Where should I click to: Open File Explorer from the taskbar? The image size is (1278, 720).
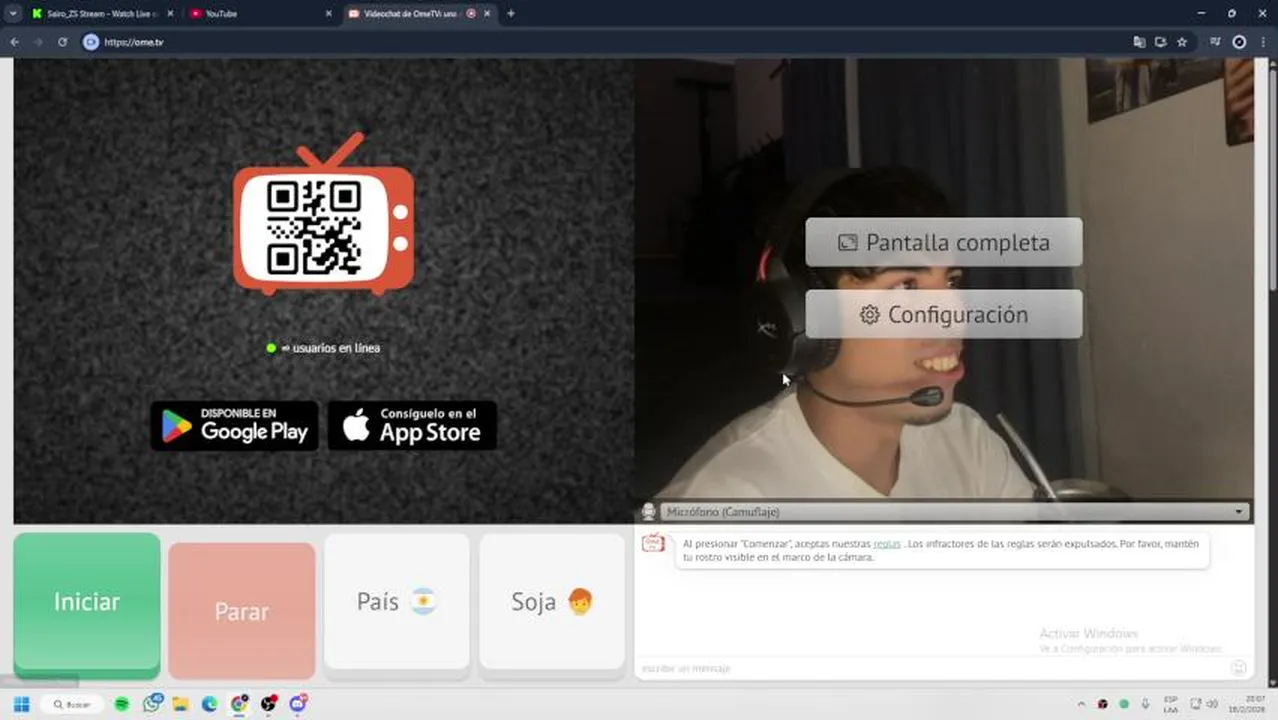pos(180,704)
